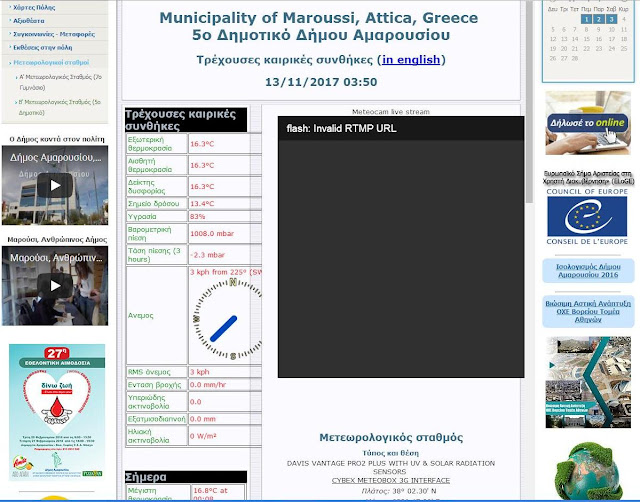
Task: Click the Ένταση βροχής 0.0 mm/hr value
Action: point(208,384)
